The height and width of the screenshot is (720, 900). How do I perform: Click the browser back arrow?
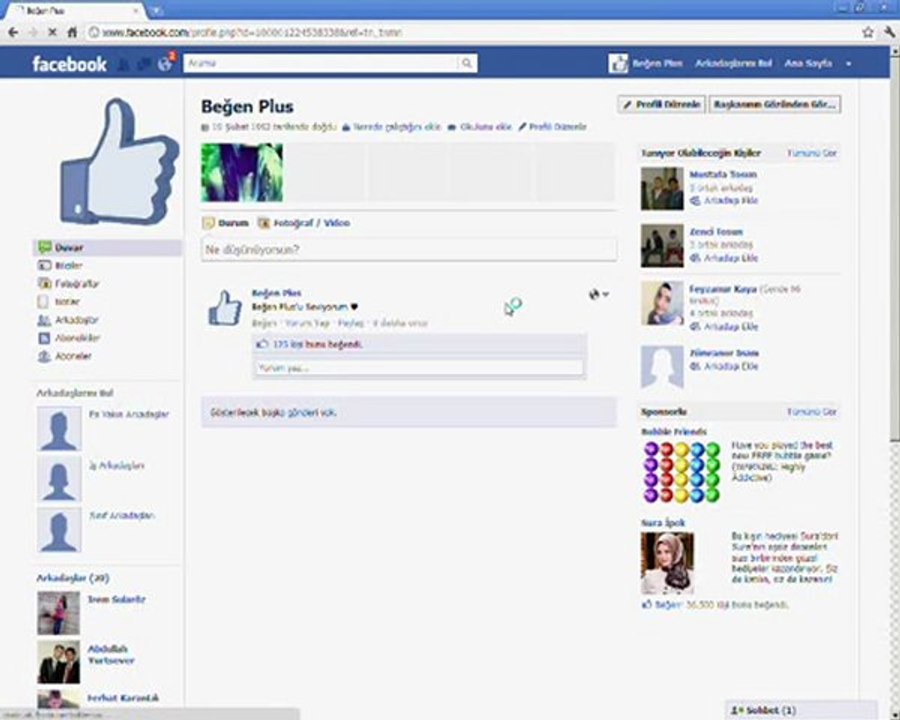click(x=13, y=32)
